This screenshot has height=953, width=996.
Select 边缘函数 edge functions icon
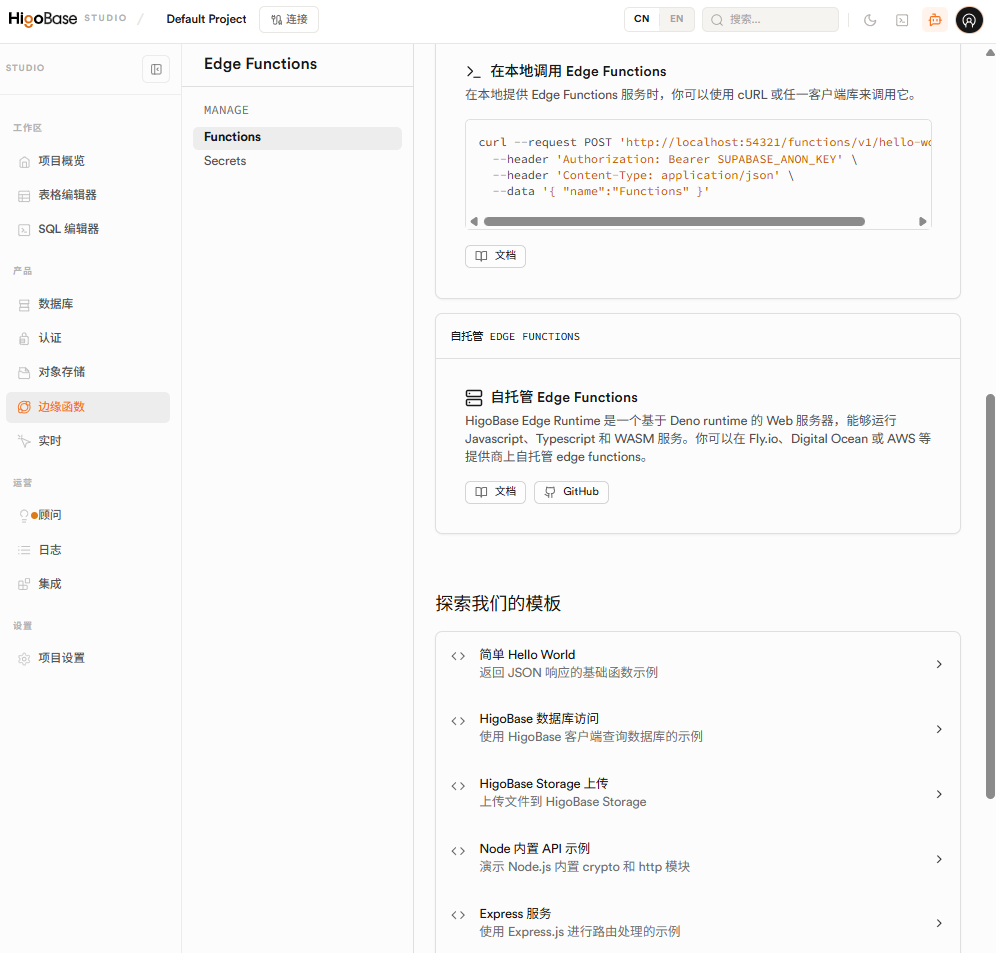point(24,407)
